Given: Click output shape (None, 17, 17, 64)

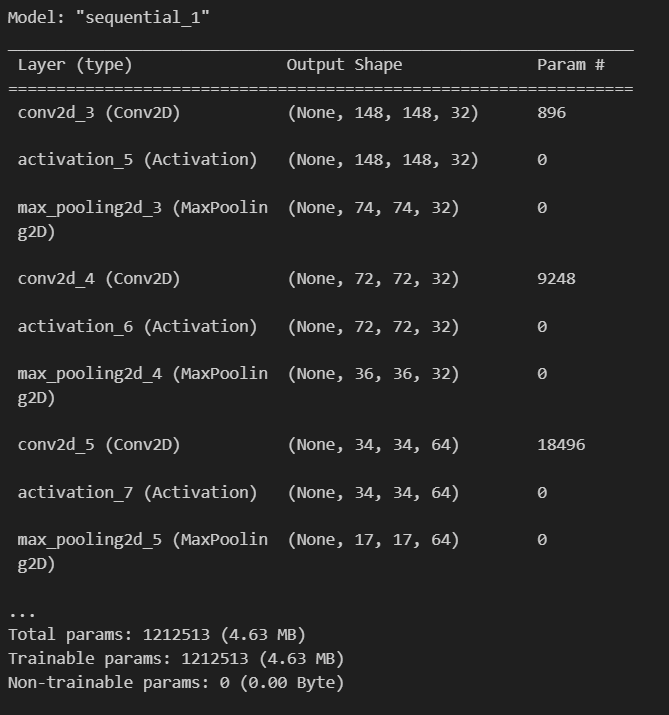Looking at the screenshot, I should [x=373, y=540].
